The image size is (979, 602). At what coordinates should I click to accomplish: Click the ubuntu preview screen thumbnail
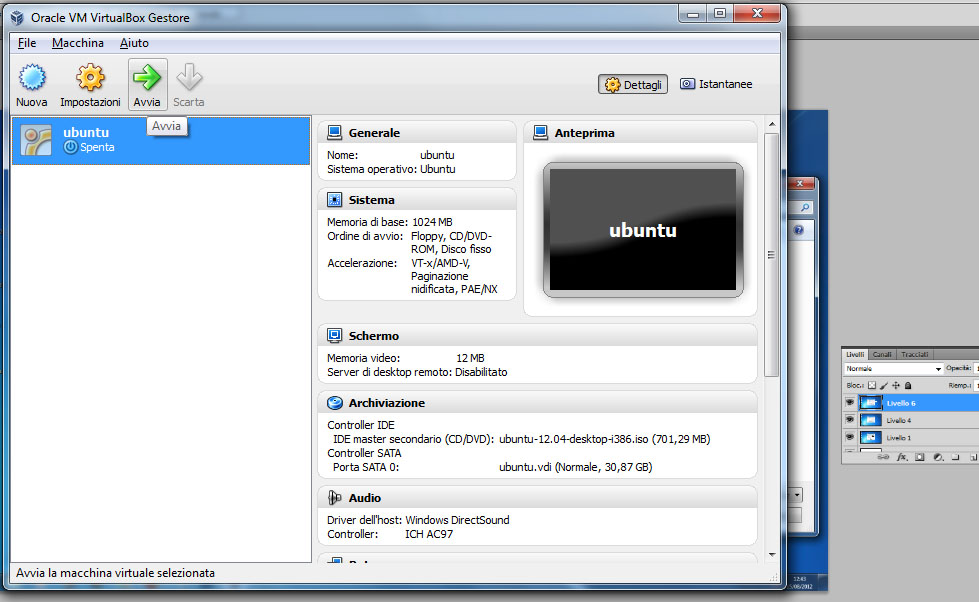[643, 230]
